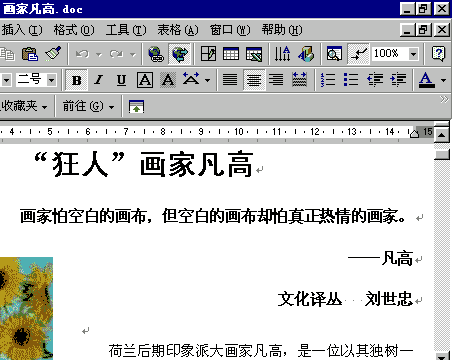Apply Bulleted list icon
The height and width of the screenshot is (360, 452).
351,80
